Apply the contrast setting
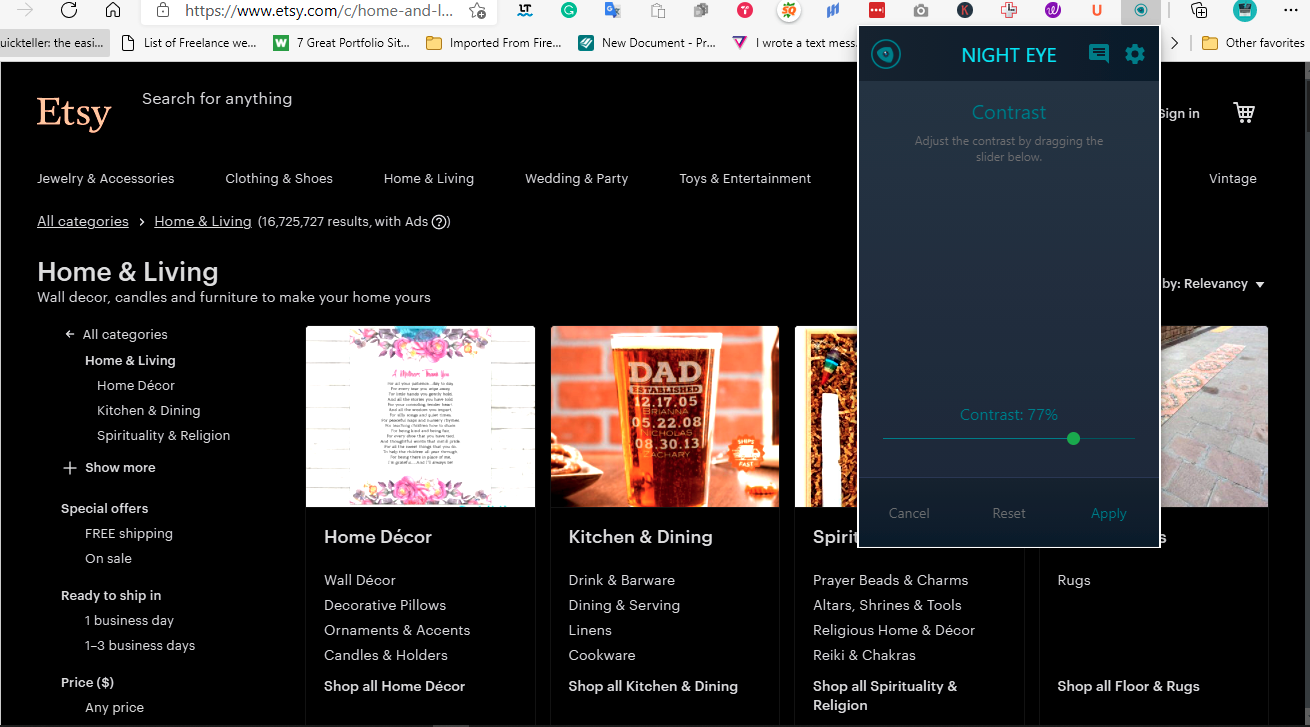 [x=1109, y=513]
